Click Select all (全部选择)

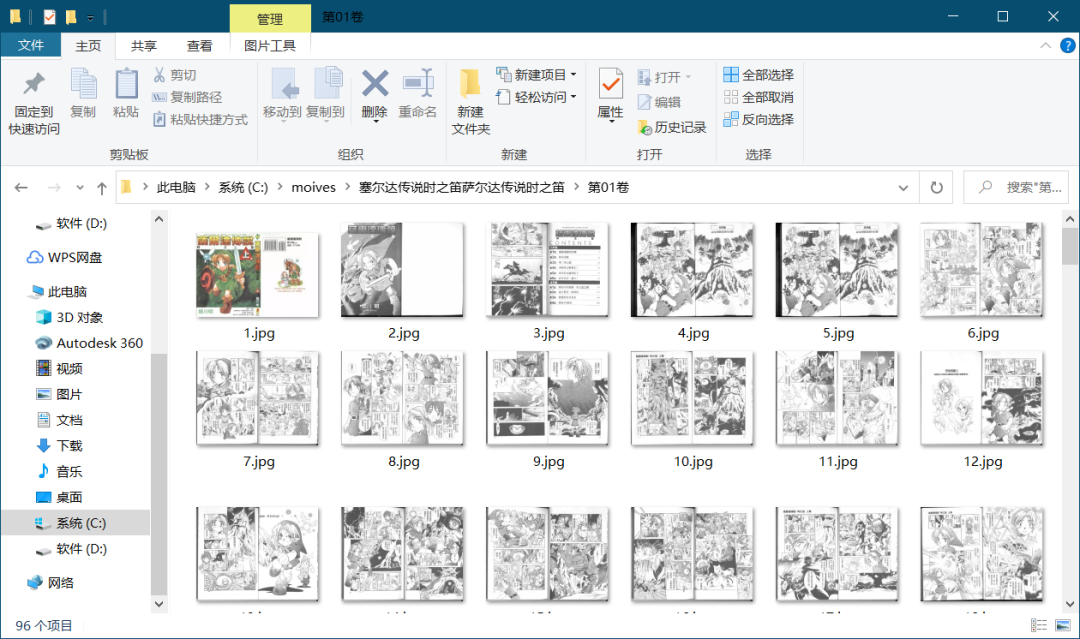pyautogui.click(x=758, y=74)
